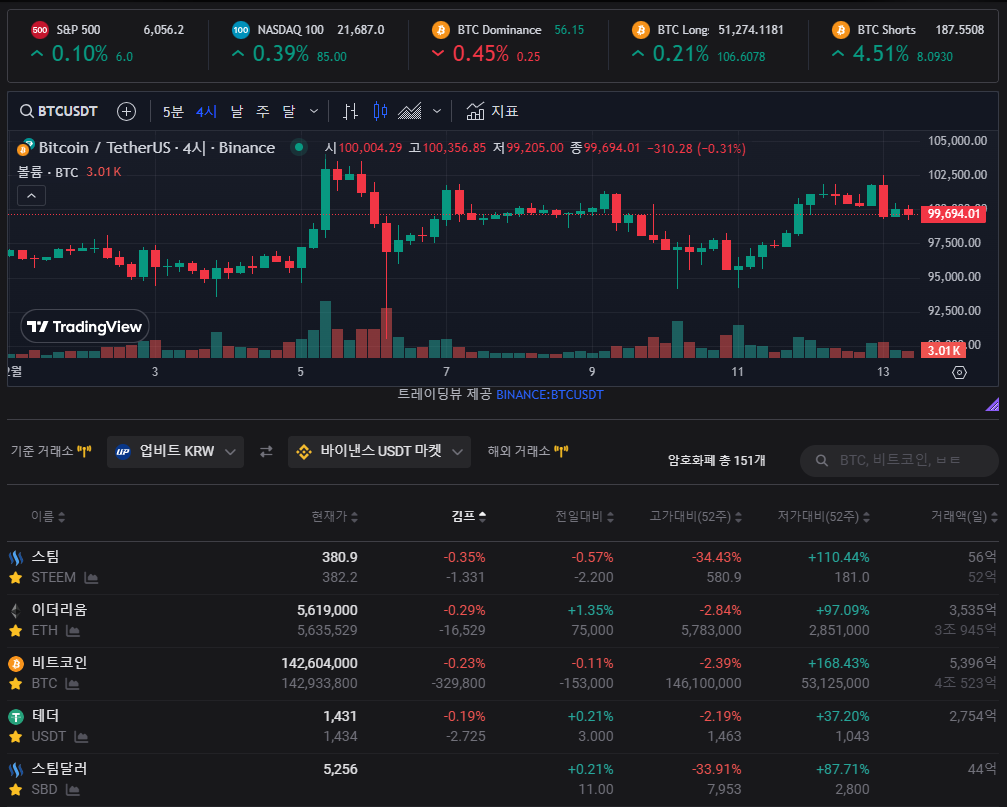Viewport: 1007px width, 807px height.
Task: Click the 비트코인 coin logo
Action: coord(16,663)
